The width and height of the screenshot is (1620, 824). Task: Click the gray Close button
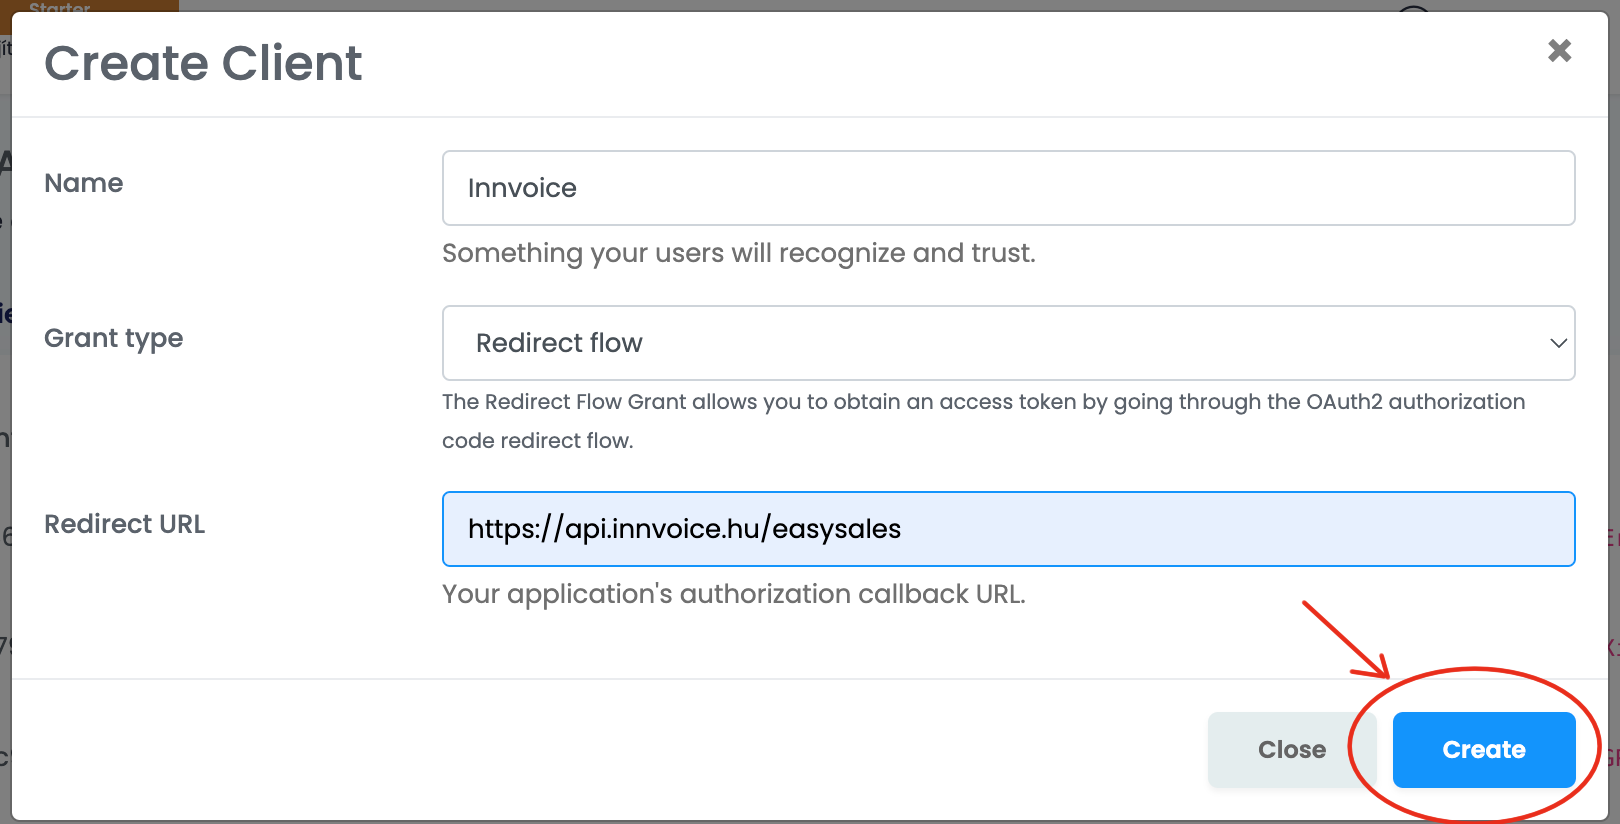[x=1292, y=750]
